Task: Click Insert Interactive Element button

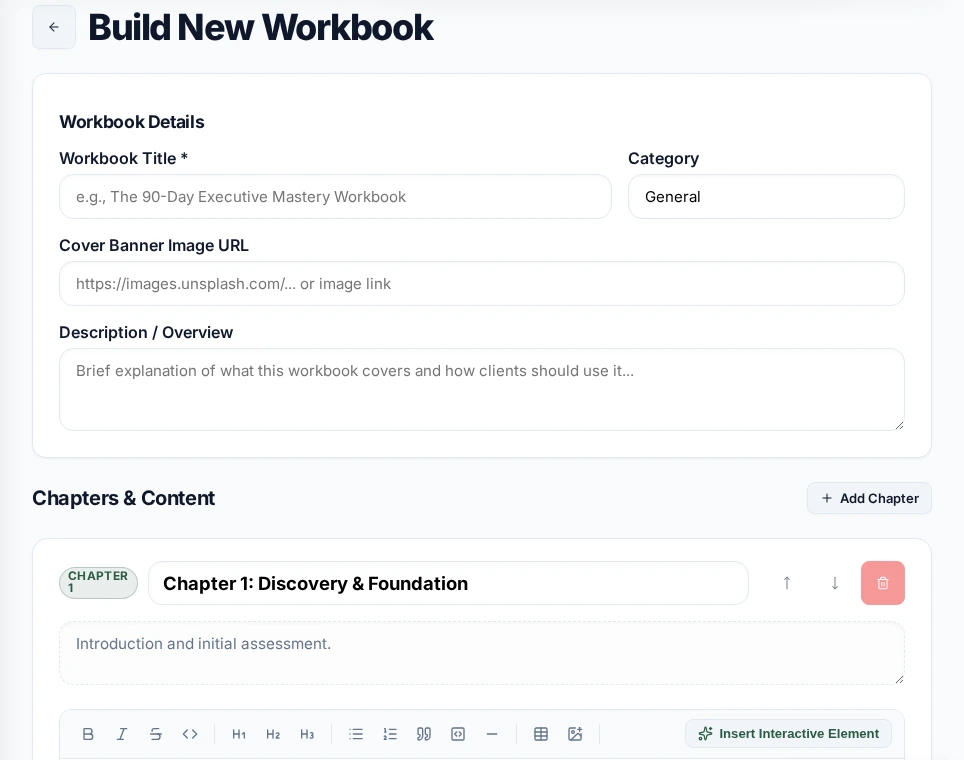Action: pos(788,734)
